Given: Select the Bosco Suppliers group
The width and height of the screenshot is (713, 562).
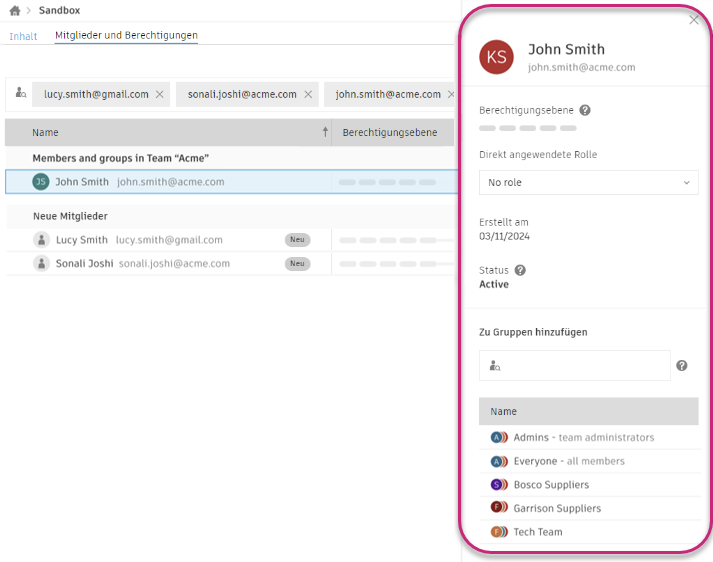Looking at the screenshot, I should [588, 485].
